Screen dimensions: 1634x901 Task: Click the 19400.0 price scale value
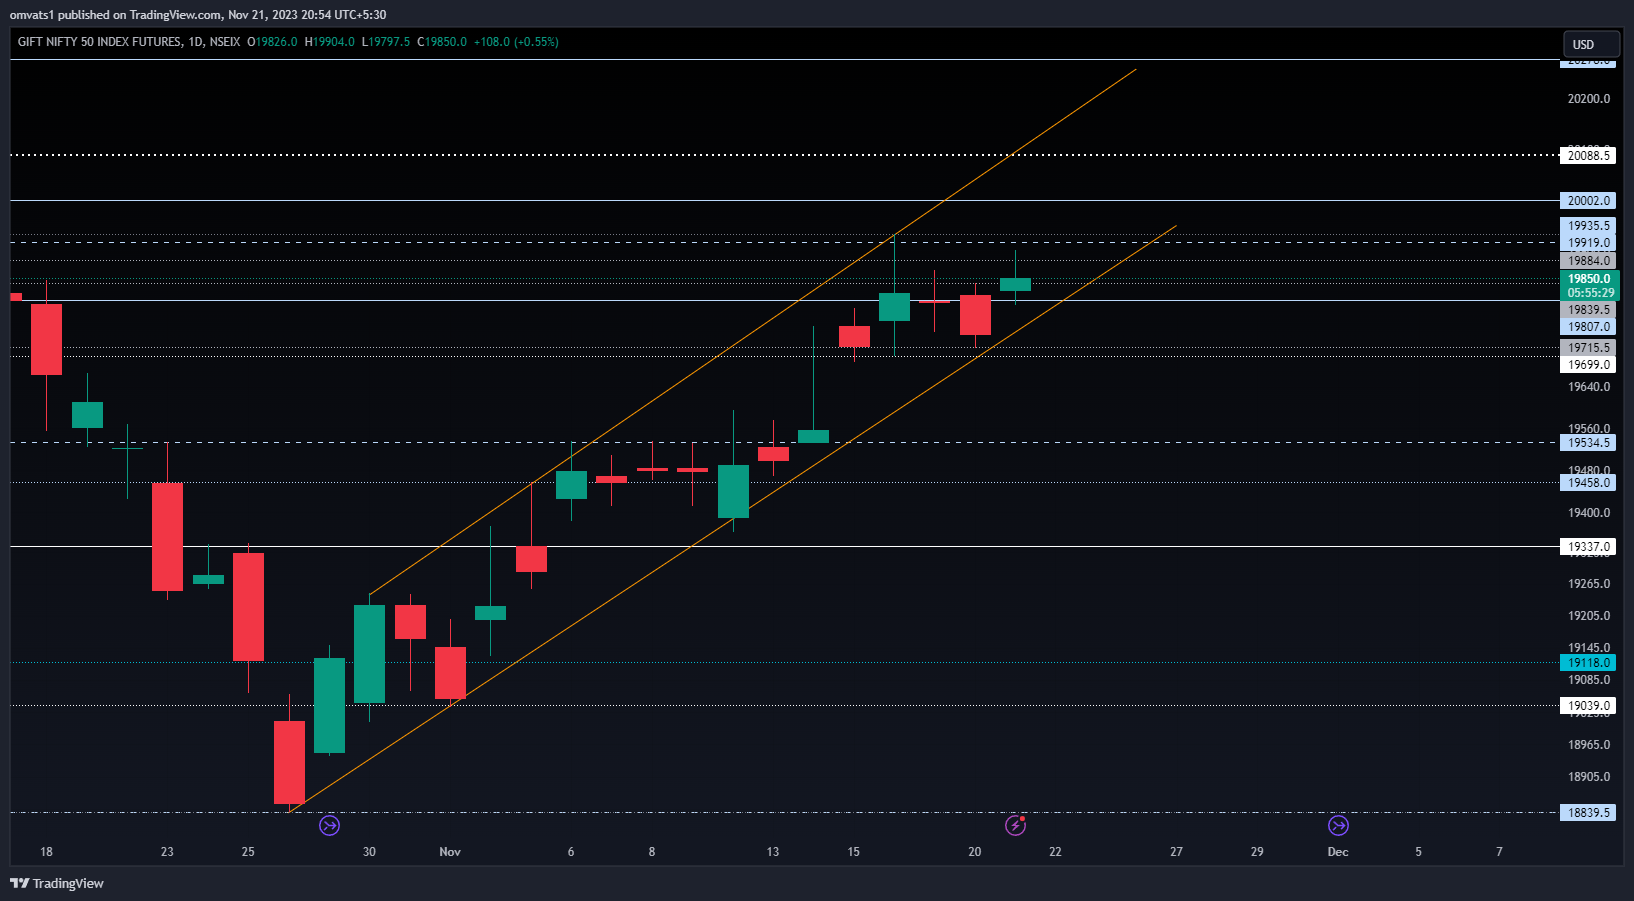click(x=1589, y=513)
